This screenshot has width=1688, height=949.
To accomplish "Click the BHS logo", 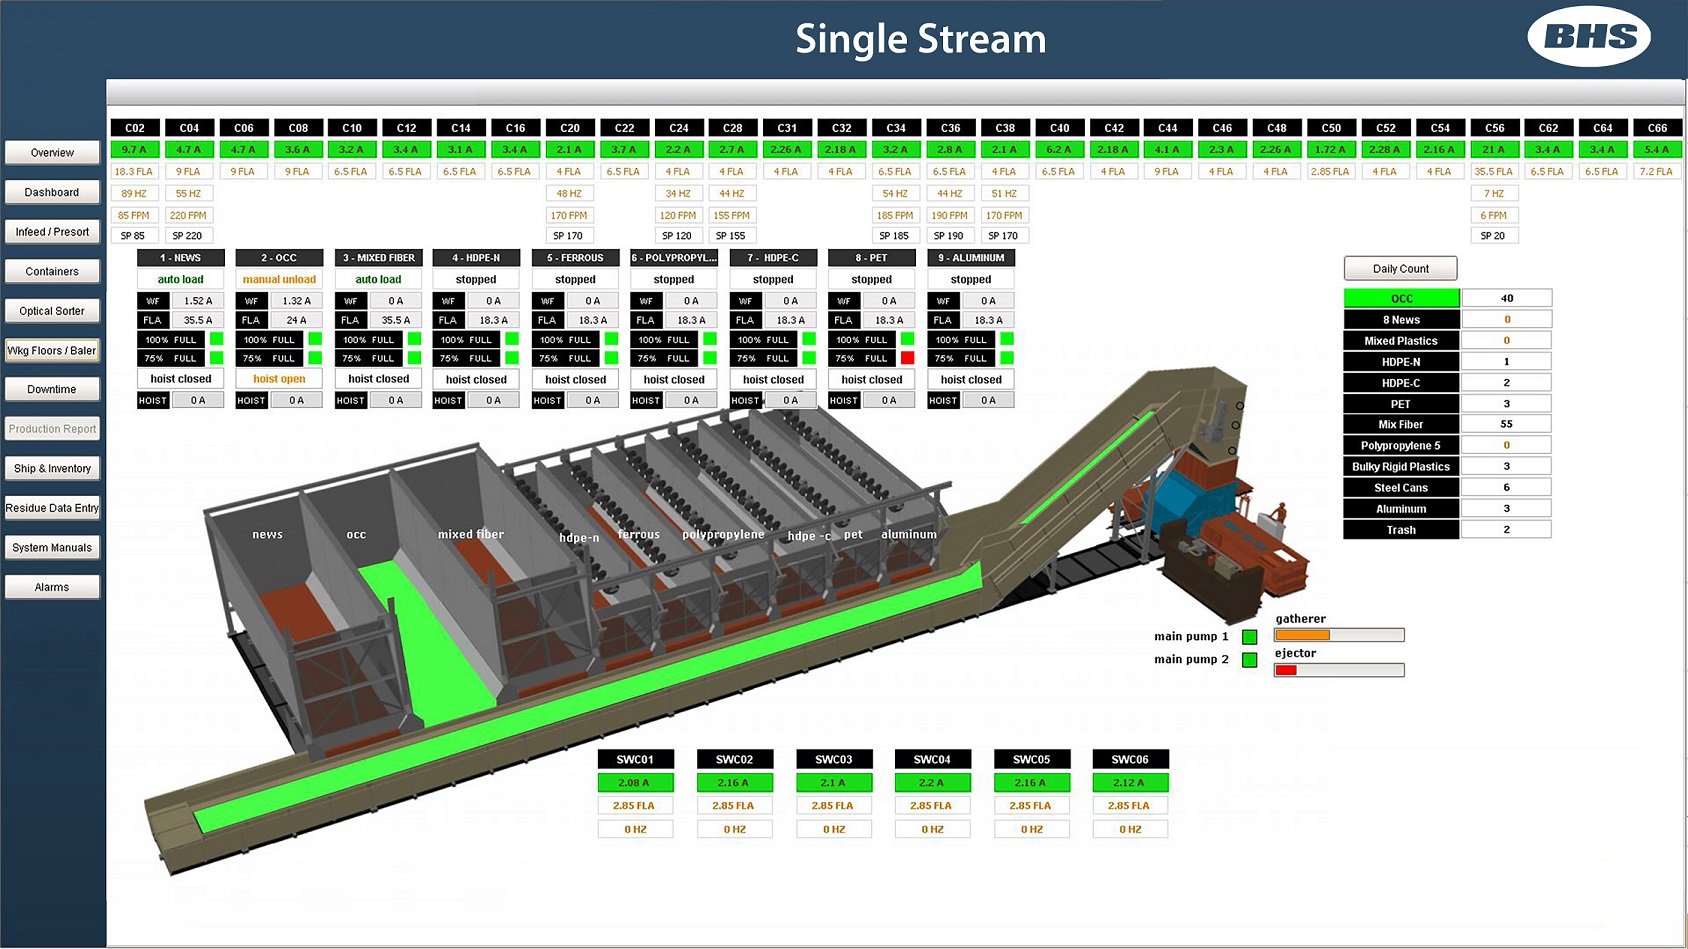I will pos(1588,37).
